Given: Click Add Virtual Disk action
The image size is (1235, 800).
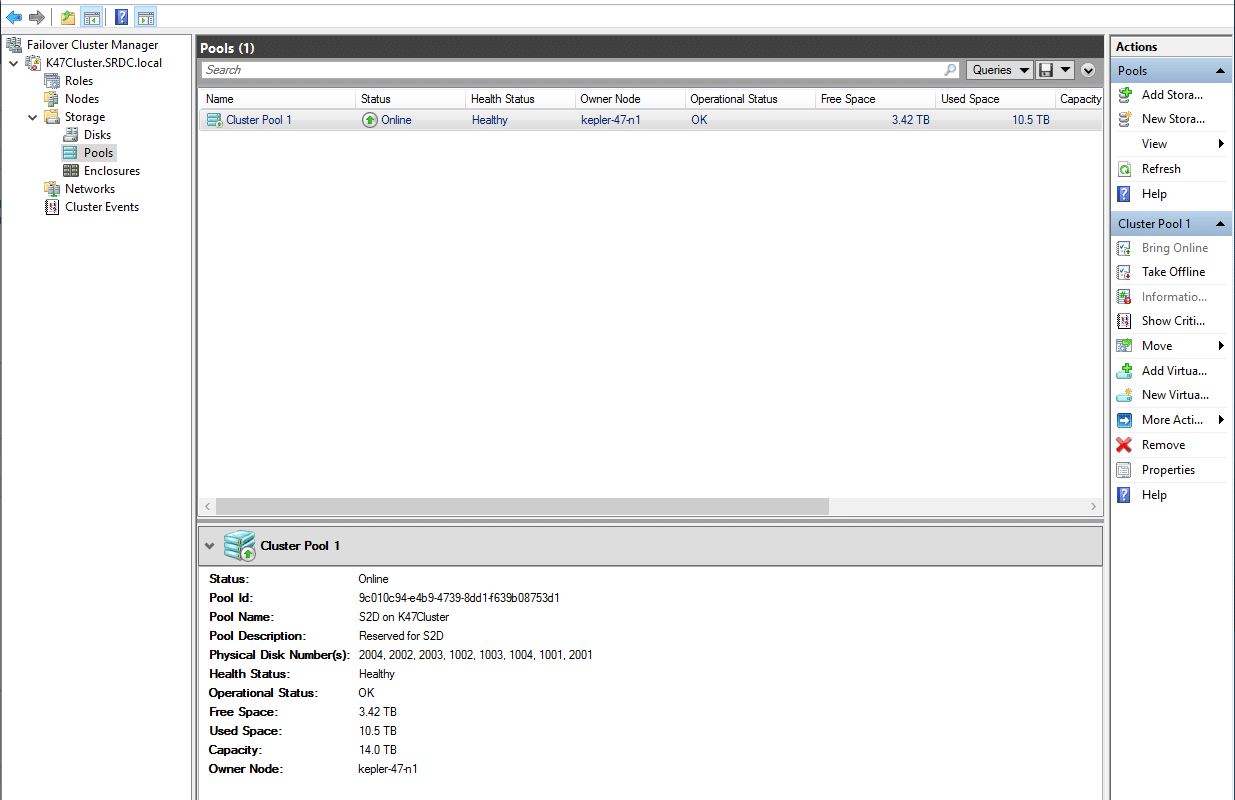Looking at the screenshot, I should [1174, 371].
